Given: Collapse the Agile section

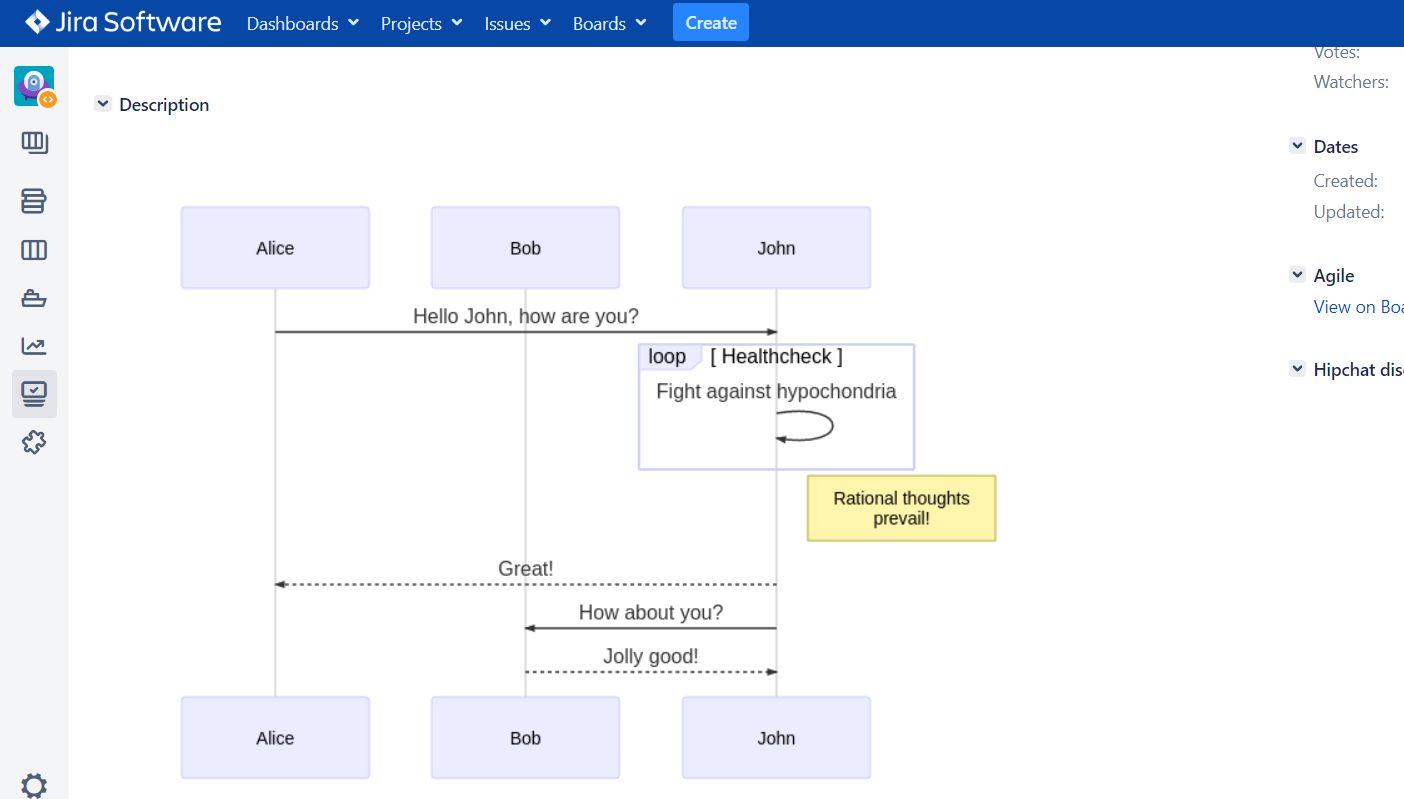Looking at the screenshot, I should point(1297,275).
